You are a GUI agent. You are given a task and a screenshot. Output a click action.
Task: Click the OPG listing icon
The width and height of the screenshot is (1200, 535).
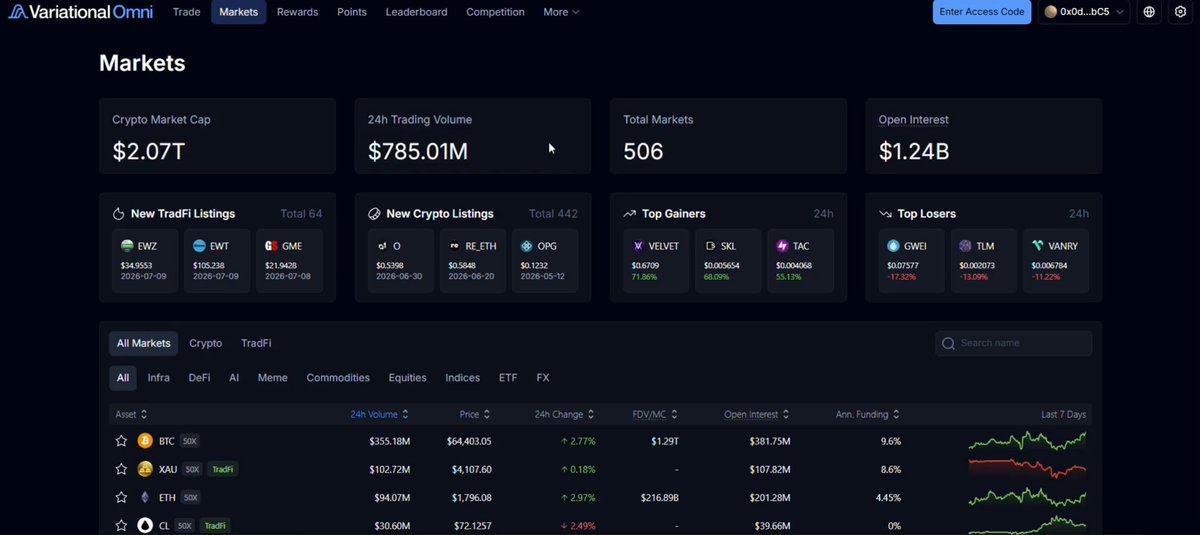coord(527,246)
